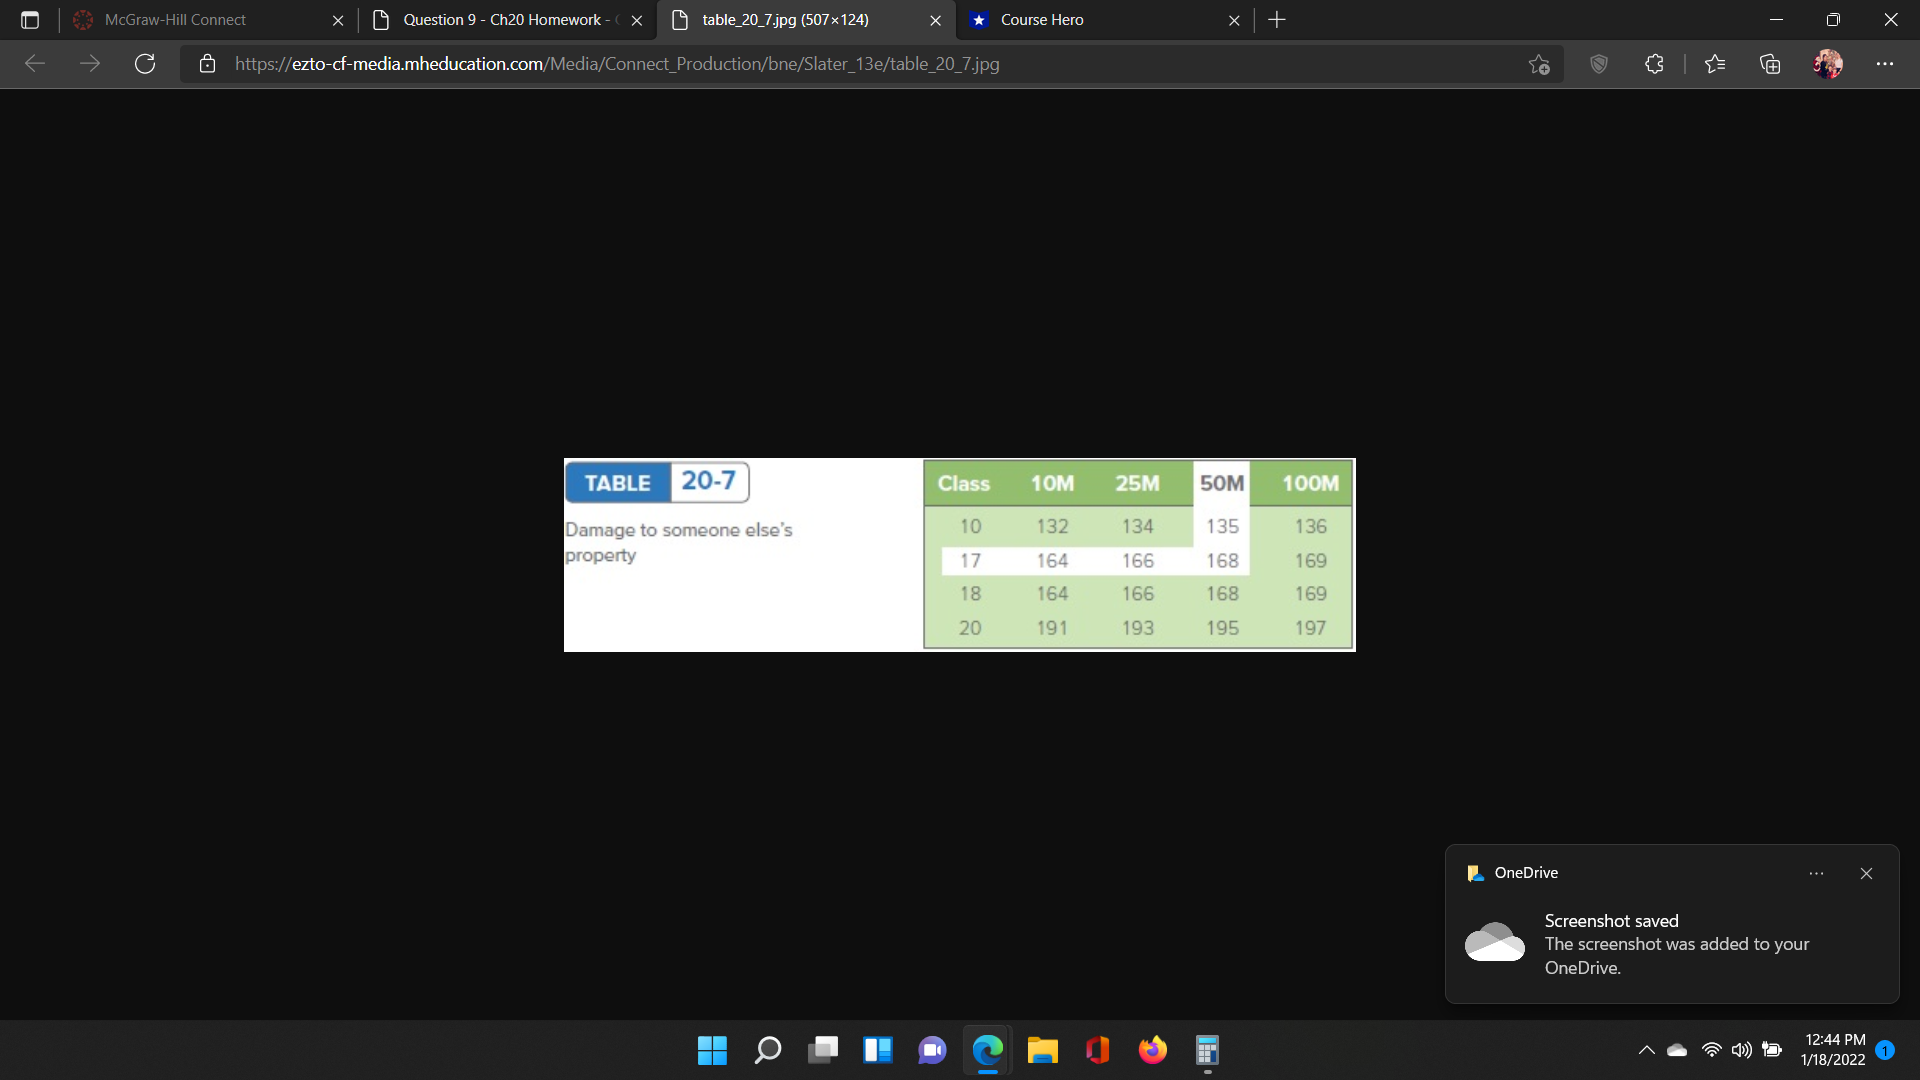Open the Edge profile avatar
1920x1080 pixels.
[x=1829, y=63]
